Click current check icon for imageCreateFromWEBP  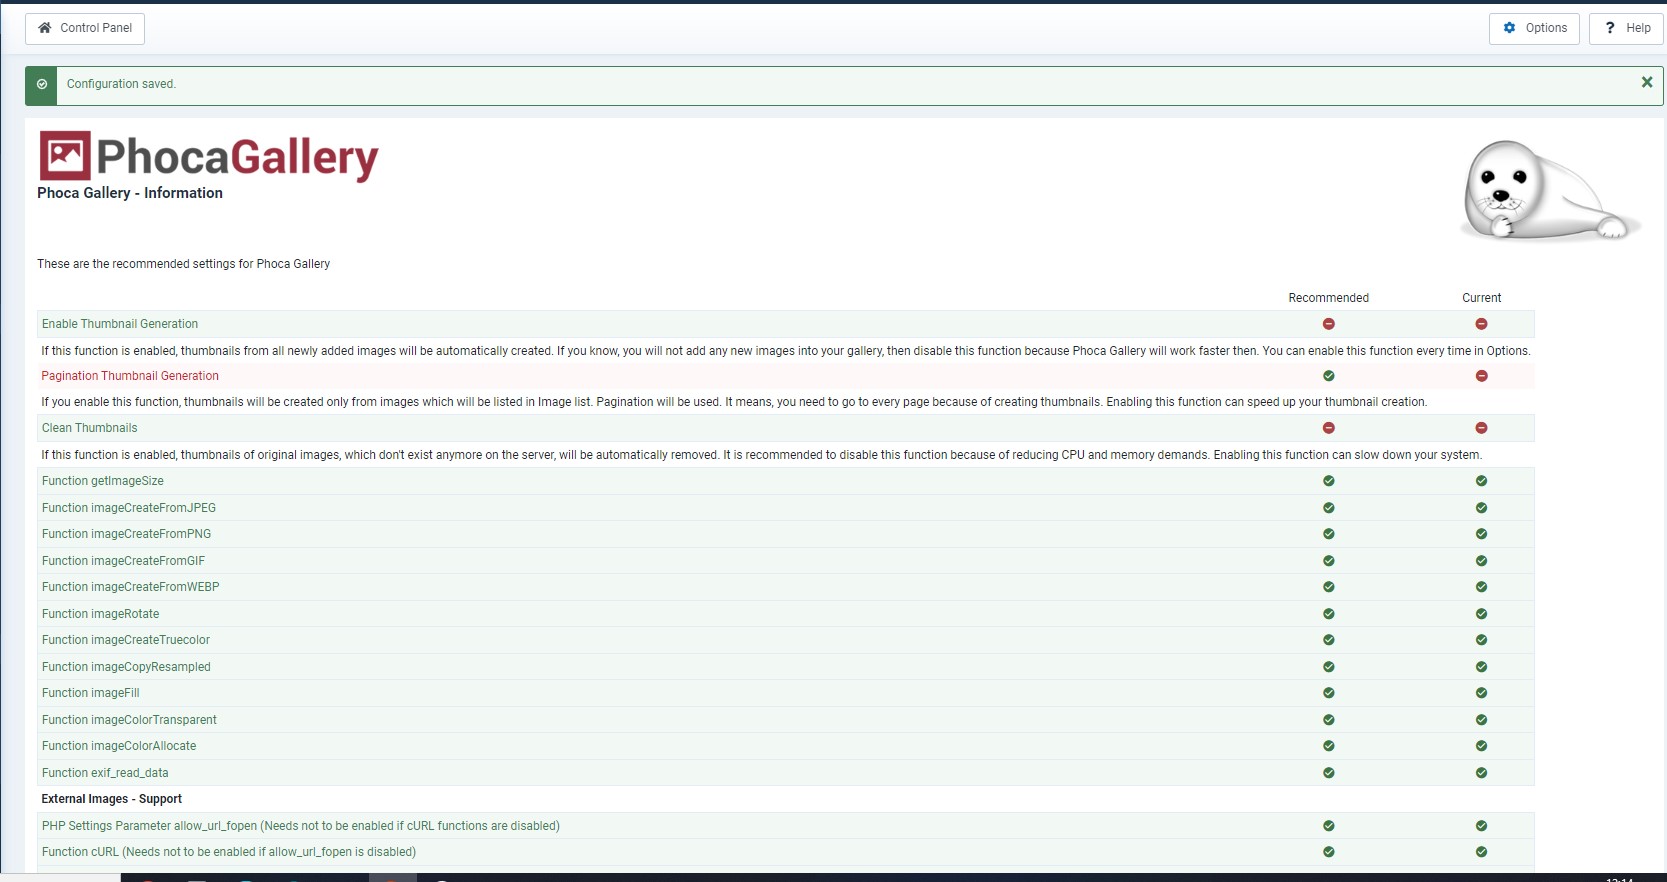click(1482, 587)
